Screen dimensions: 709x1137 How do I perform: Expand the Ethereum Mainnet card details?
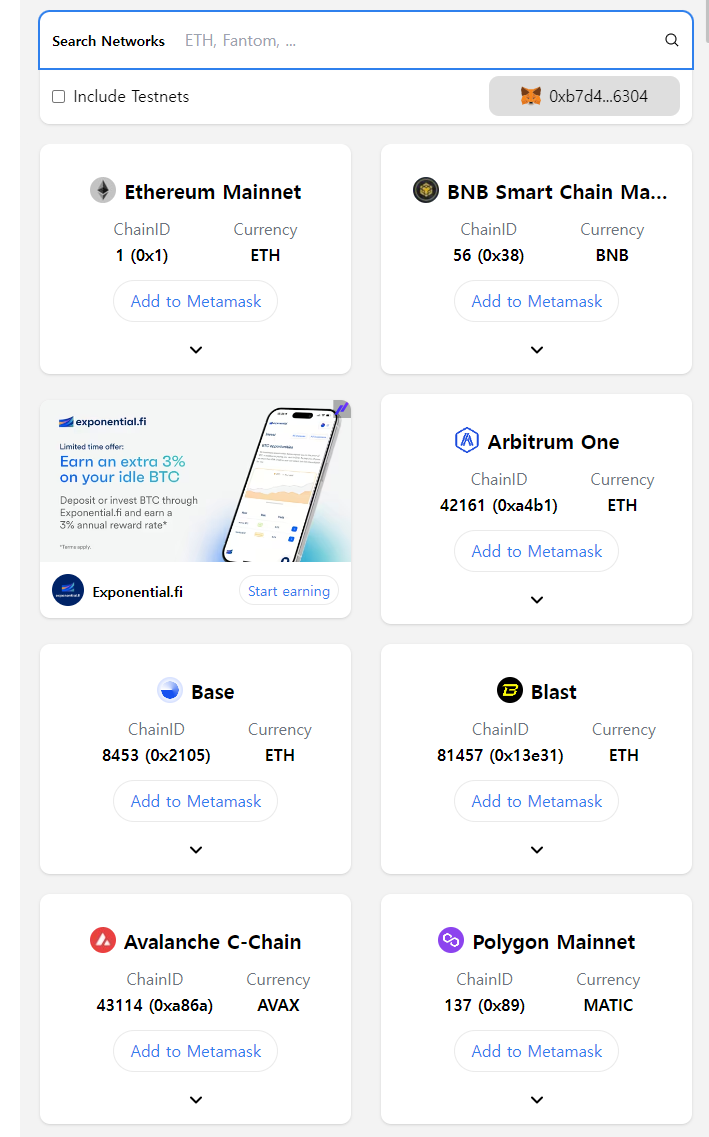point(196,350)
